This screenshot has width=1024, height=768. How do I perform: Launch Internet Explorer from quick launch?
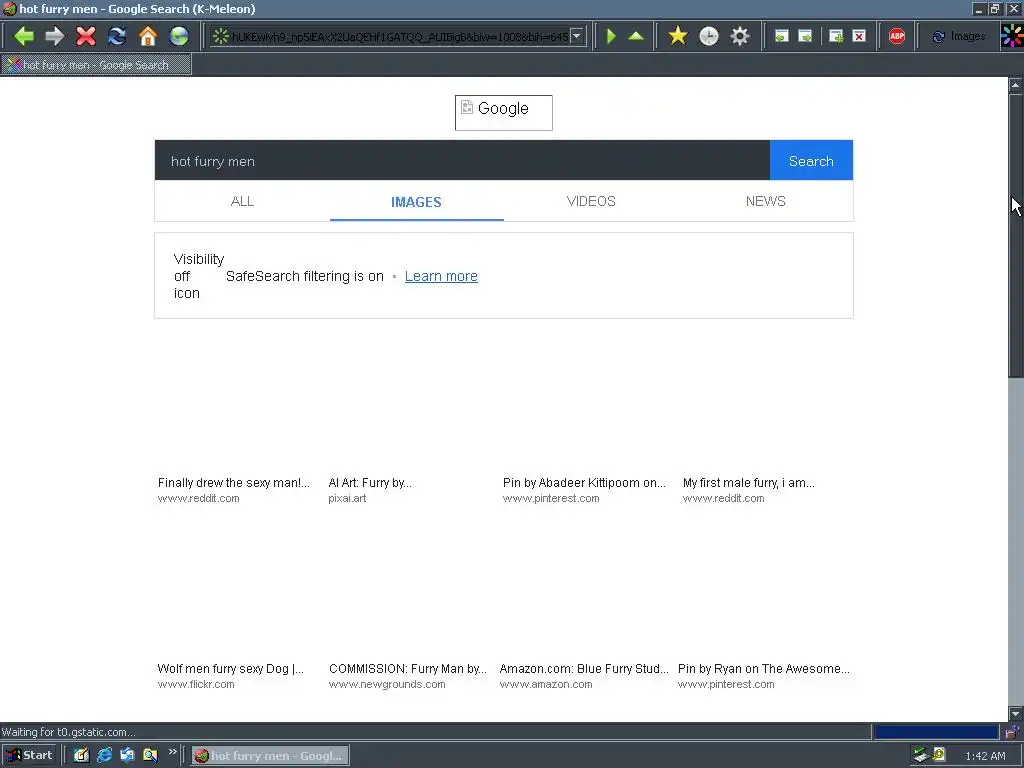click(104, 755)
